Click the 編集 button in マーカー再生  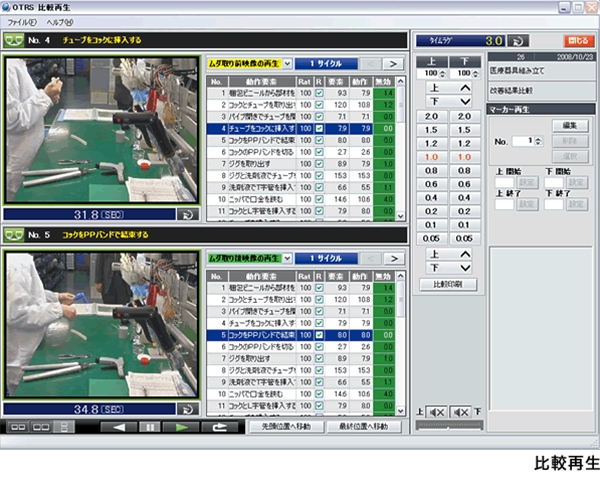[x=570, y=126]
